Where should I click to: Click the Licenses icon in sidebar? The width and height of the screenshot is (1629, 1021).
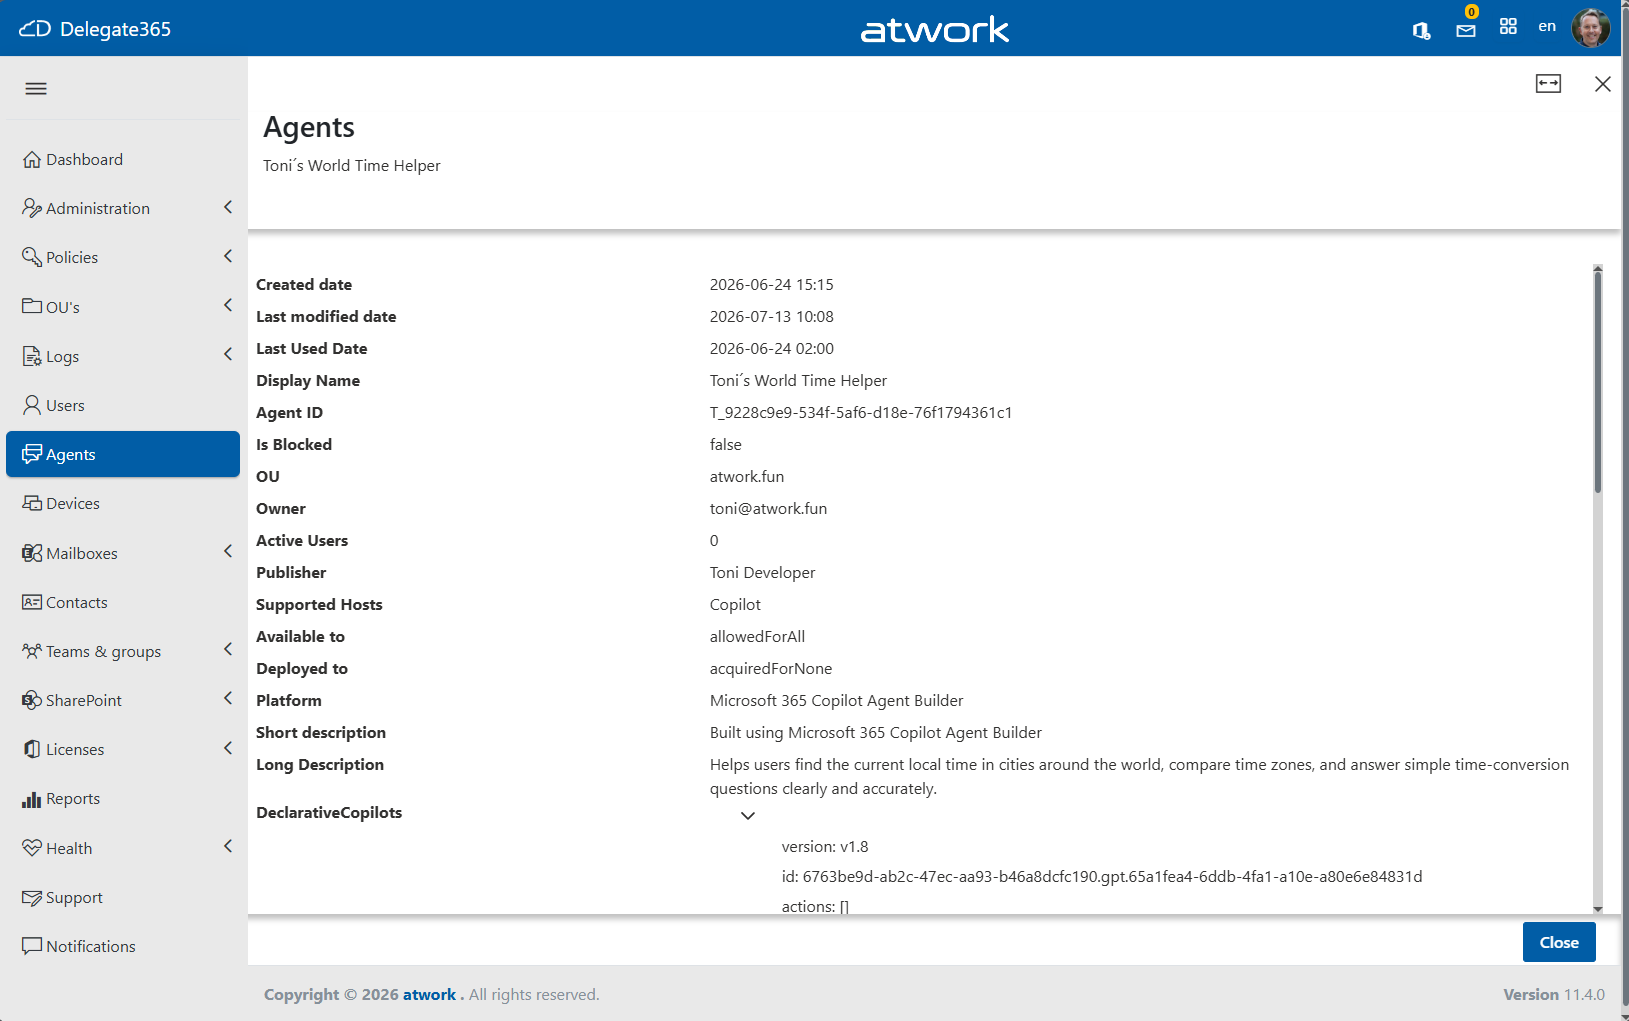32,749
